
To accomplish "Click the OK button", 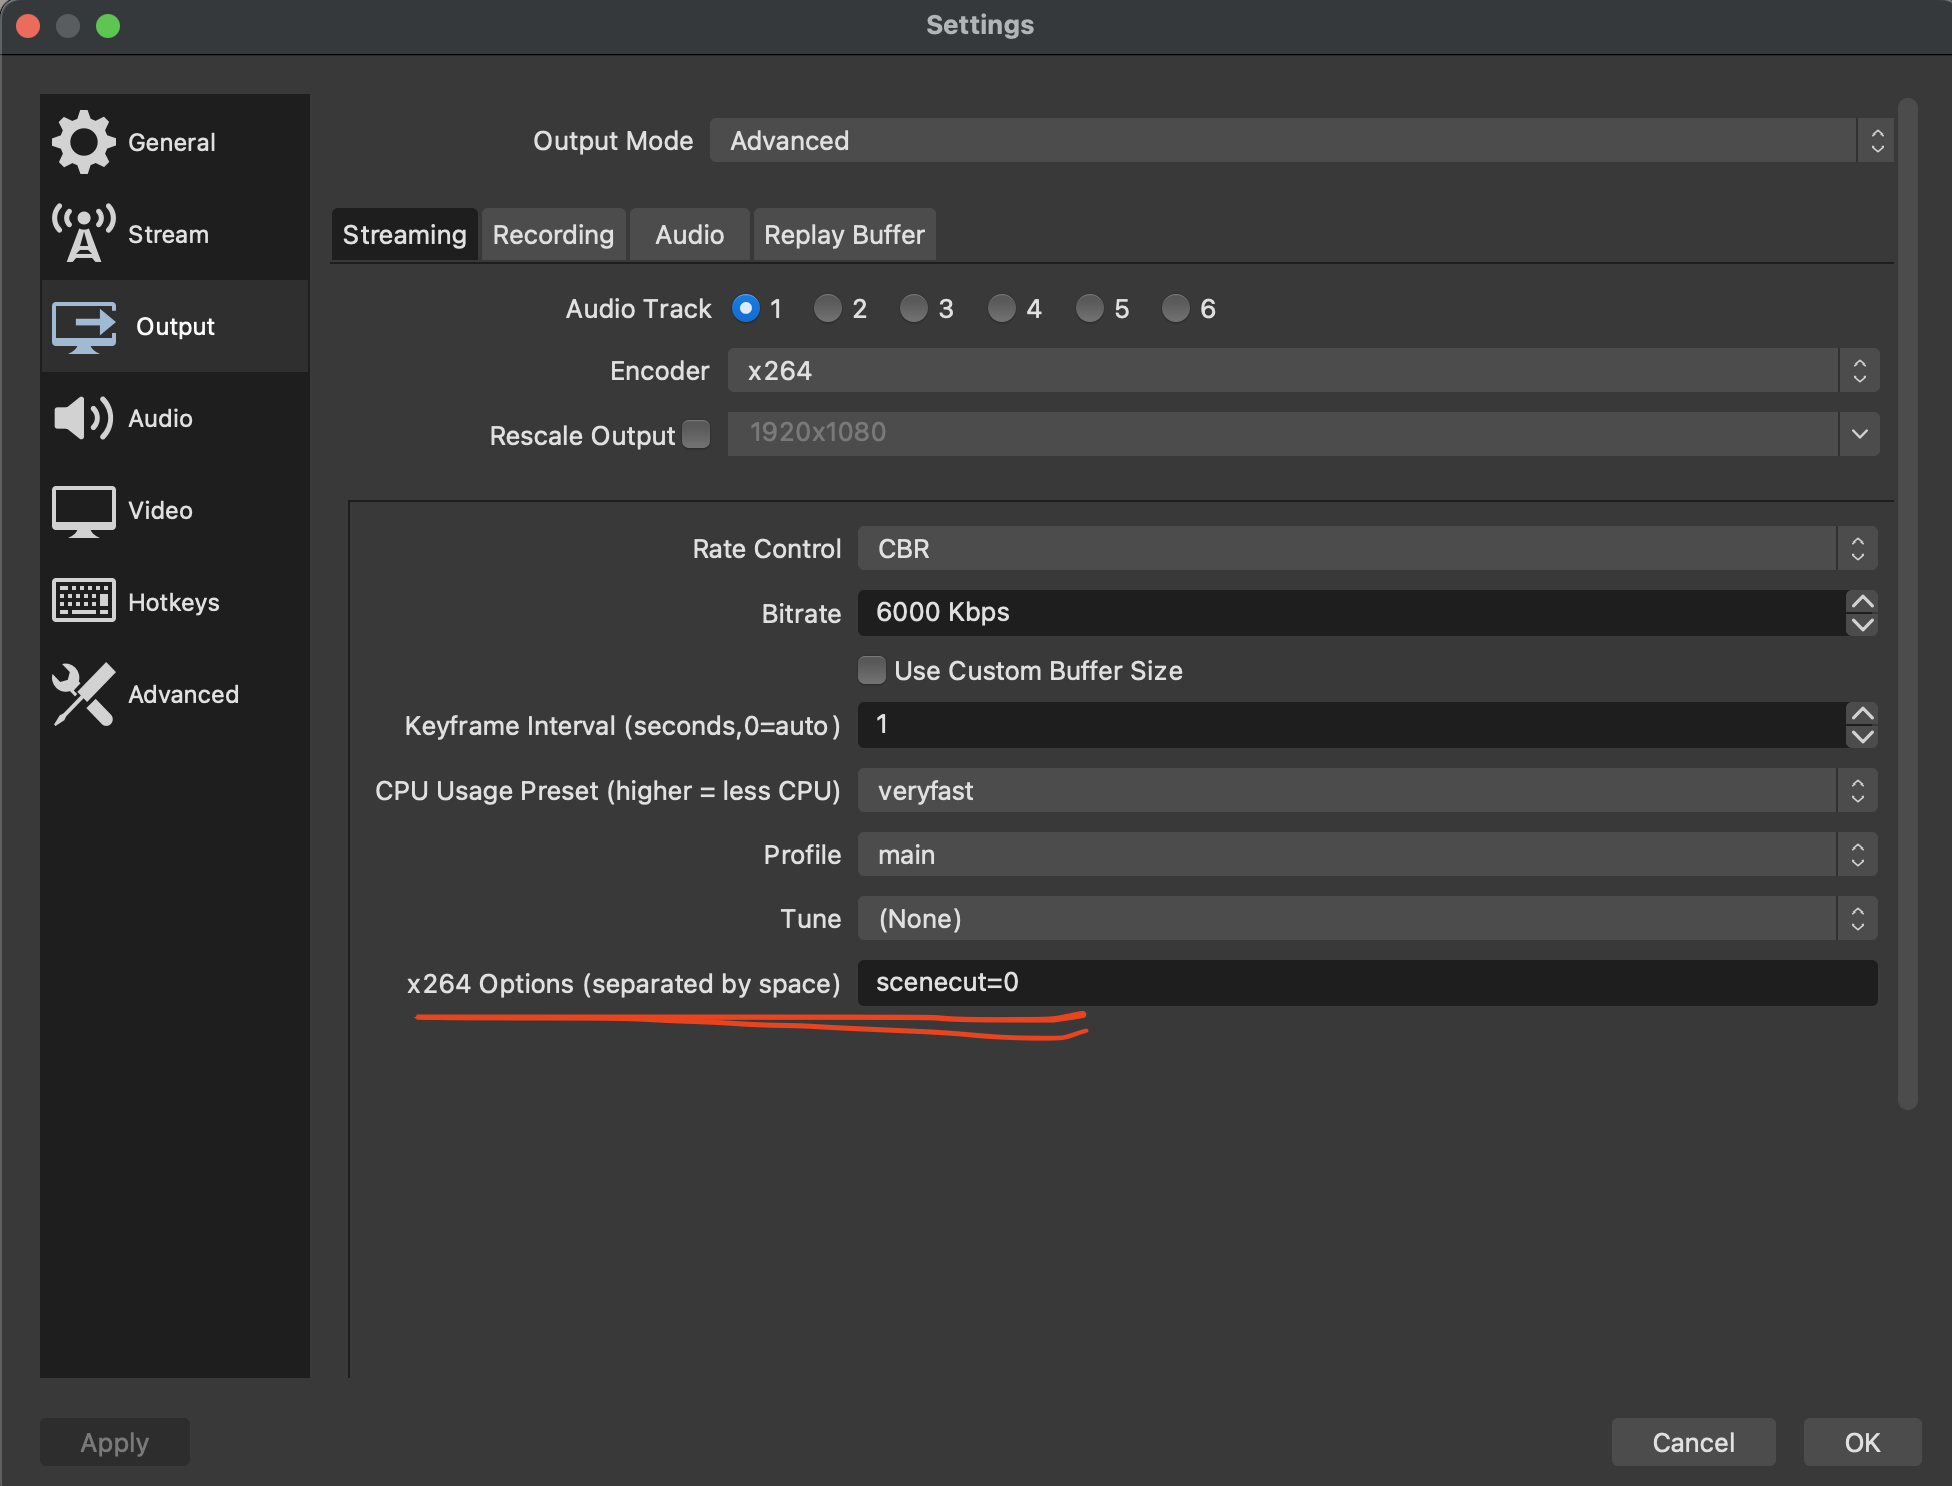I will tap(1861, 1442).
